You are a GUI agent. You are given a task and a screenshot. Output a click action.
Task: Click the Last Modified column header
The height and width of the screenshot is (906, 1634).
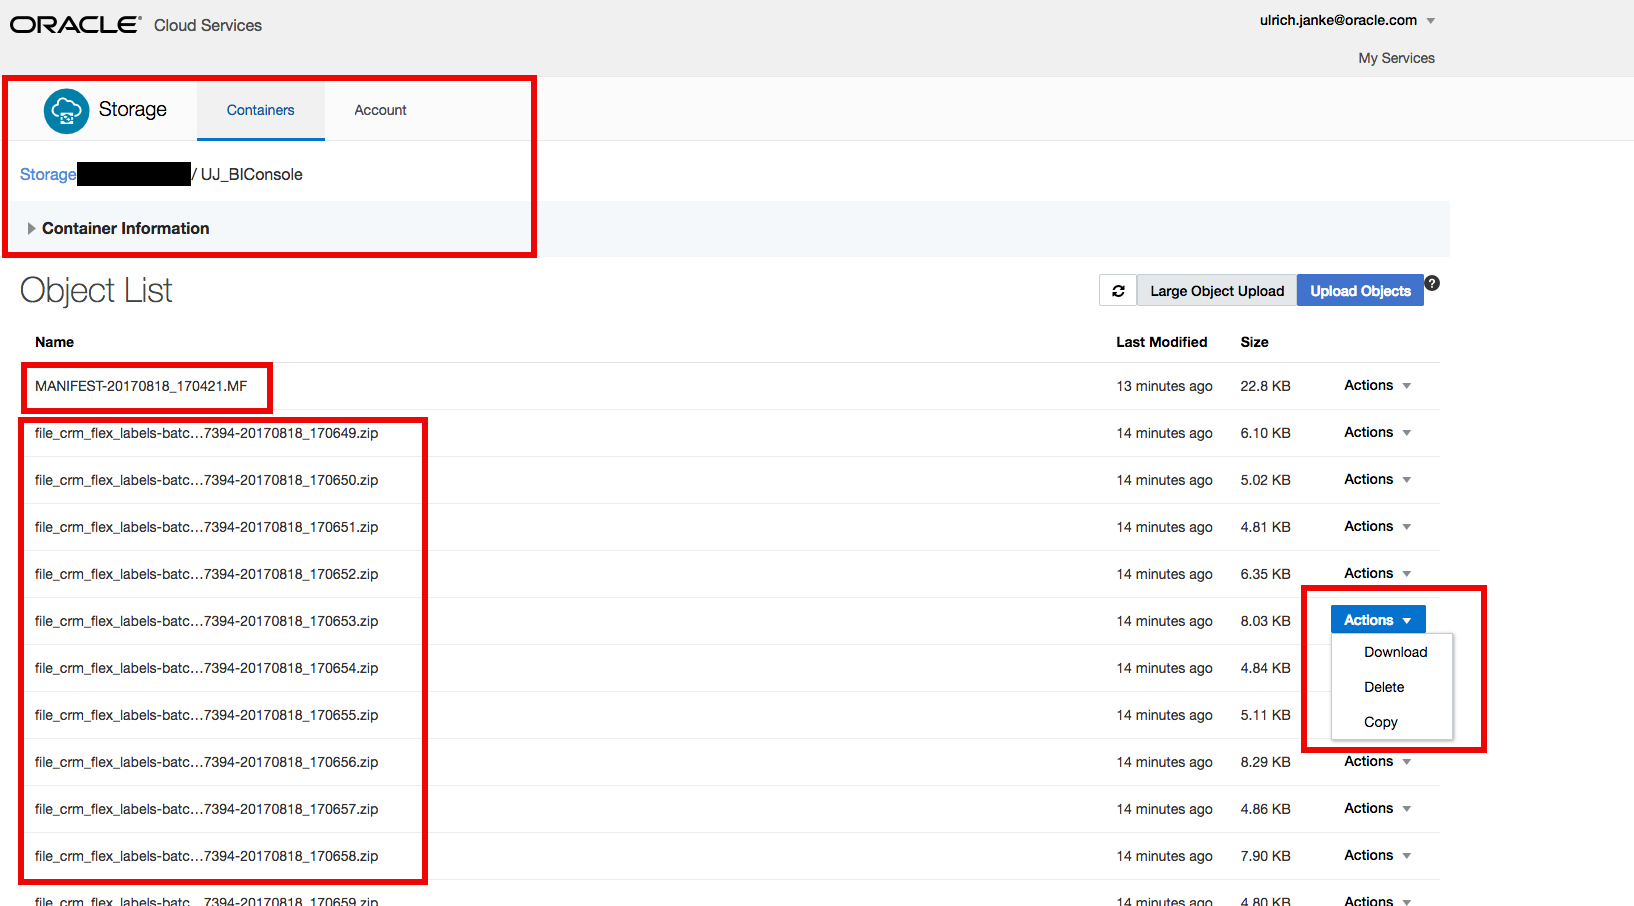coord(1161,342)
